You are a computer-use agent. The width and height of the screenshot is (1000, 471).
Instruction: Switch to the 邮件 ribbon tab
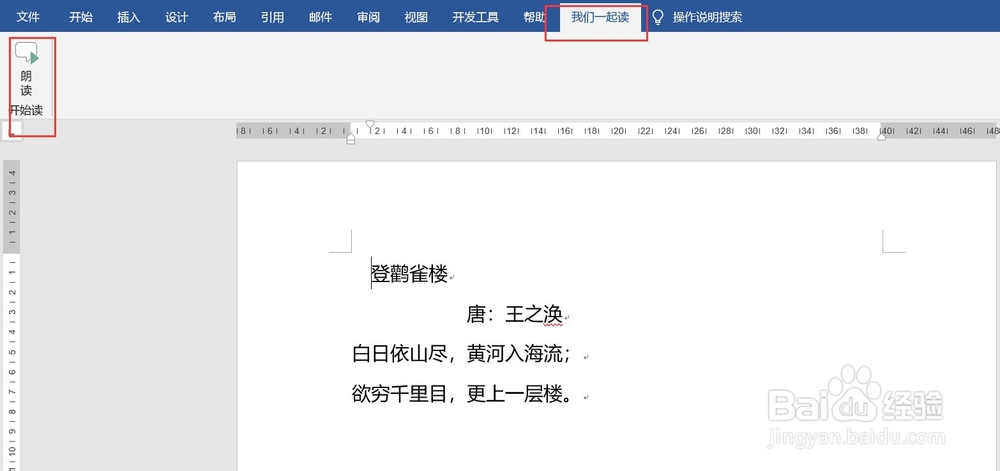pos(320,17)
